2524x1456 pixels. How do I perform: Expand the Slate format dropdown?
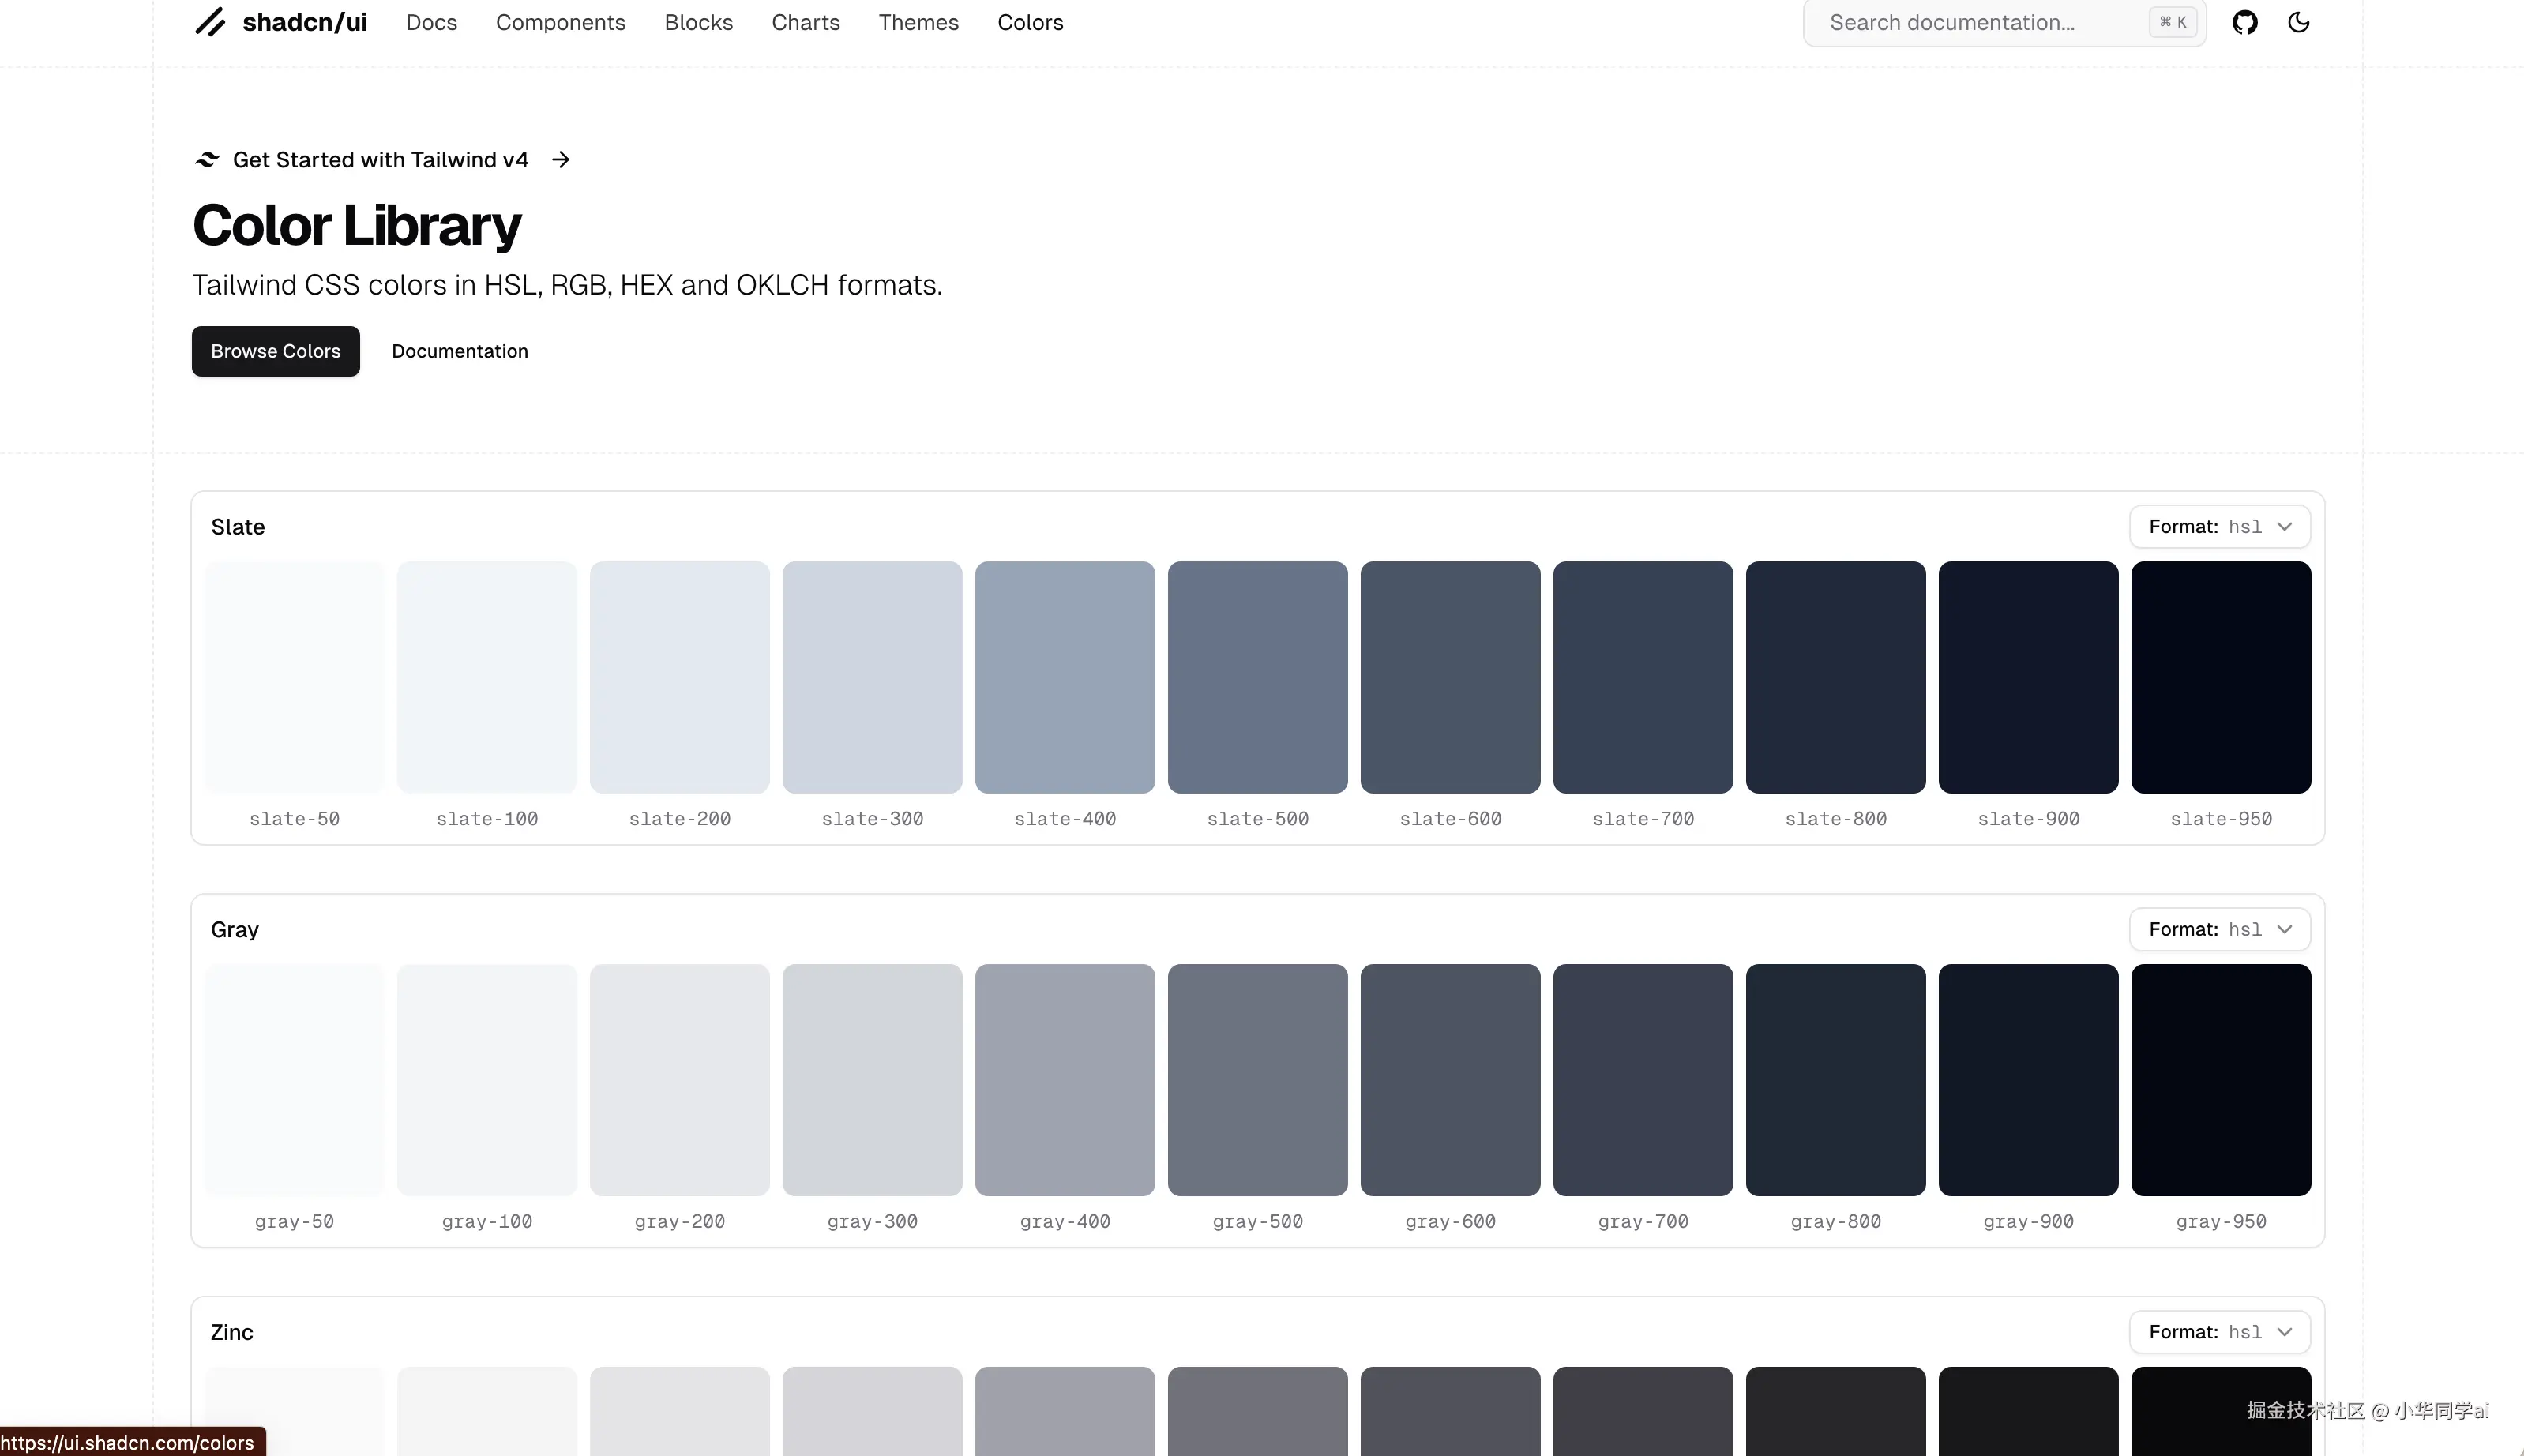coord(2219,527)
